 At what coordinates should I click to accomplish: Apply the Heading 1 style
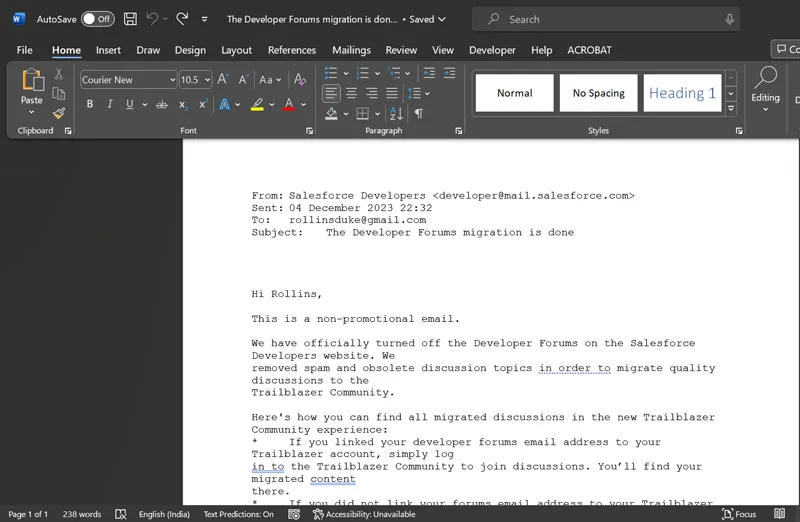(x=682, y=93)
